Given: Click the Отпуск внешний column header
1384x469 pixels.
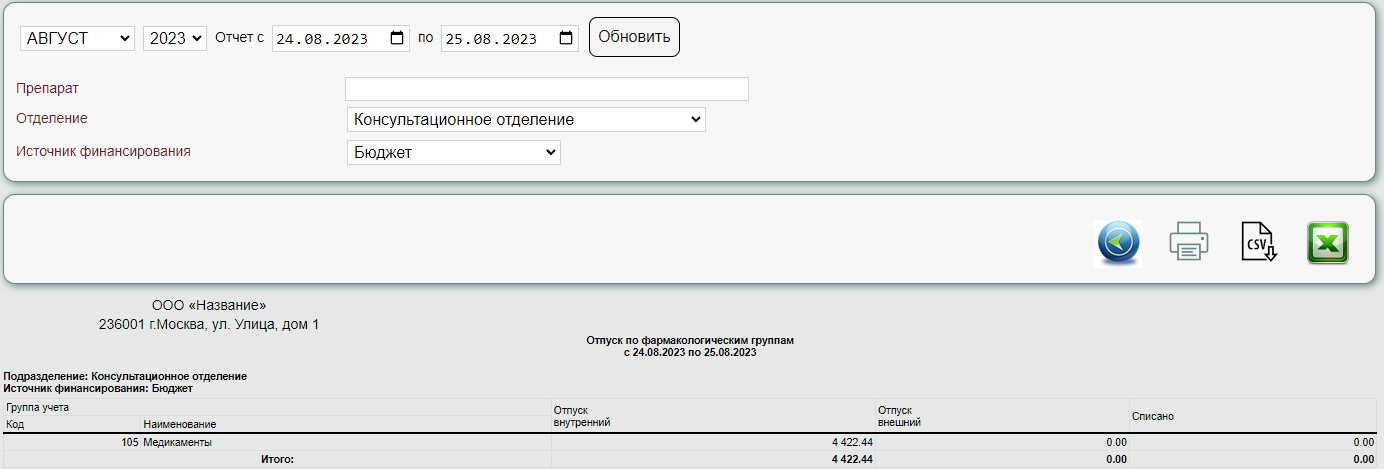Looking at the screenshot, I should pyautogui.click(x=899, y=416).
